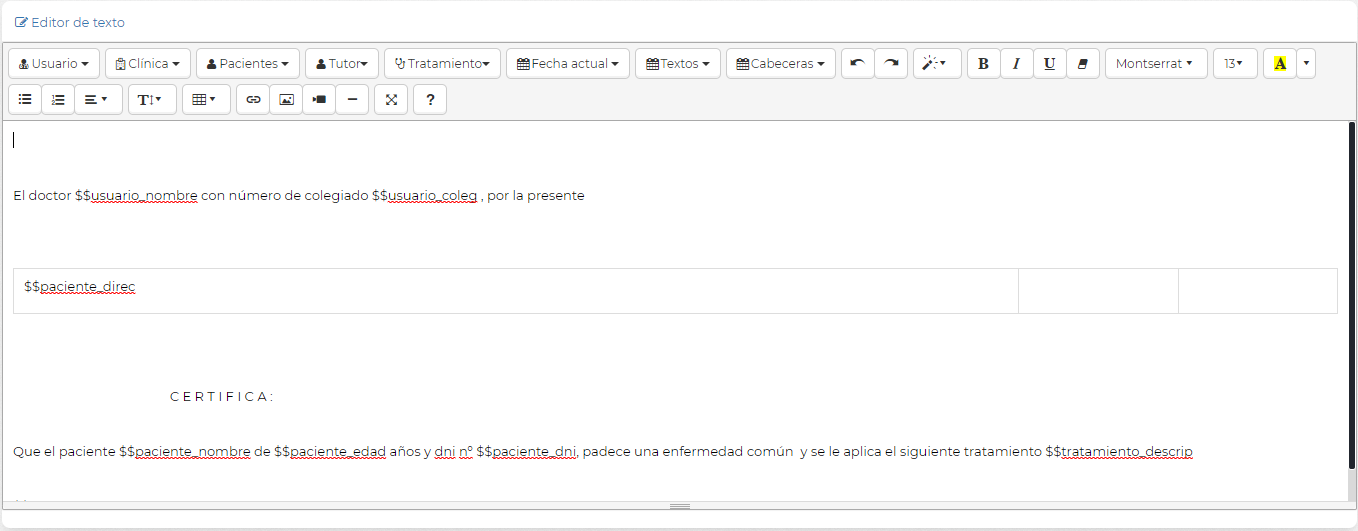Click the Editor de texto link

coord(70,22)
